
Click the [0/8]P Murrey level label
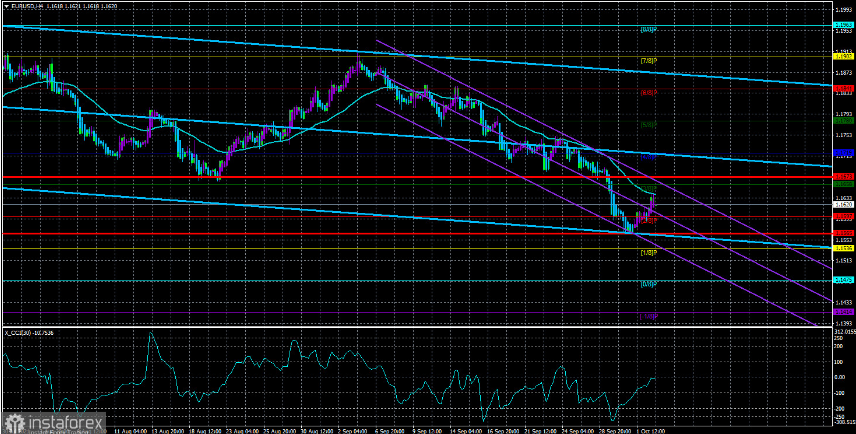(x=648, y=284)
